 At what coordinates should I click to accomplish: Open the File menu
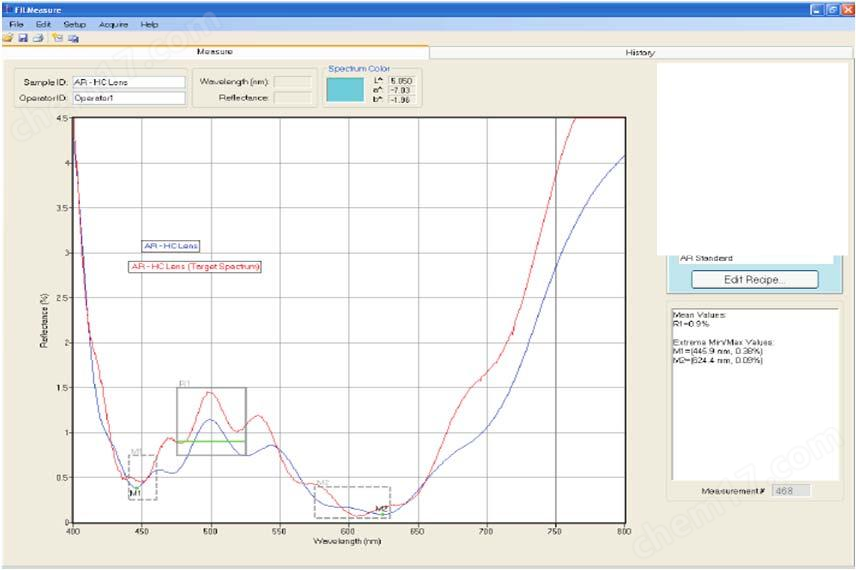coord(15,24)
